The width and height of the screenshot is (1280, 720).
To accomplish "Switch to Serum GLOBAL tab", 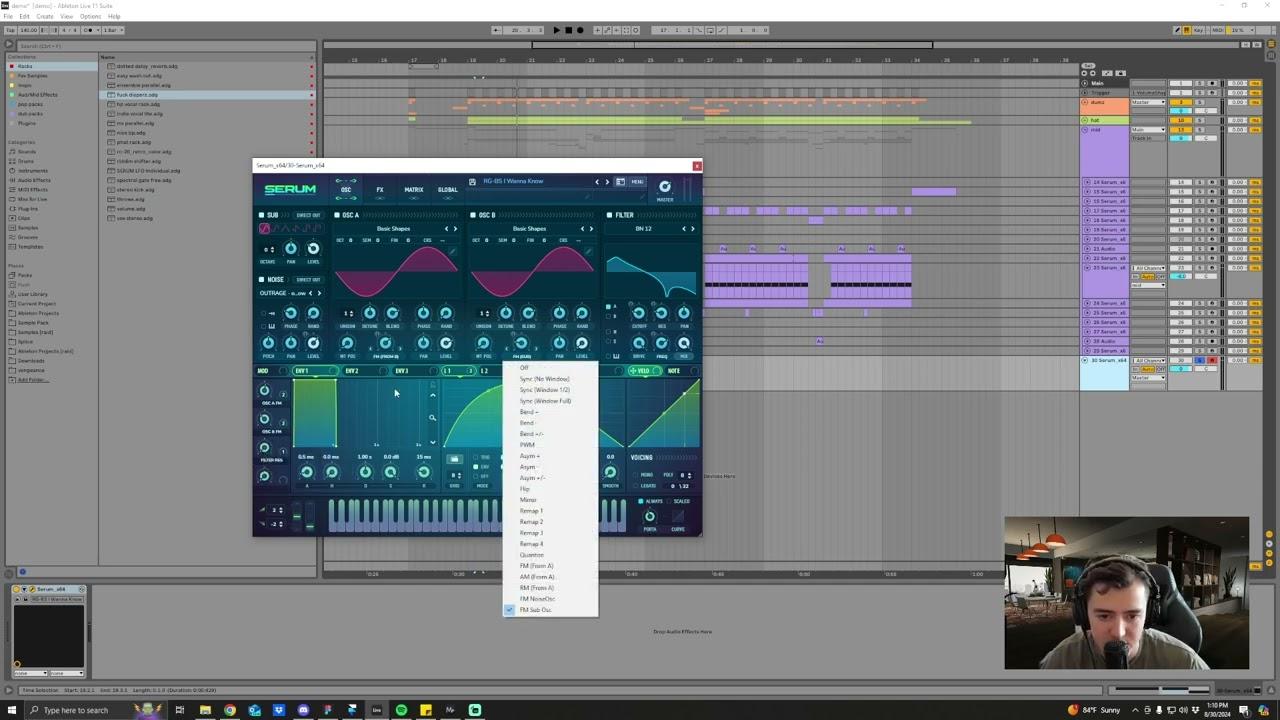I will (448, 190).
